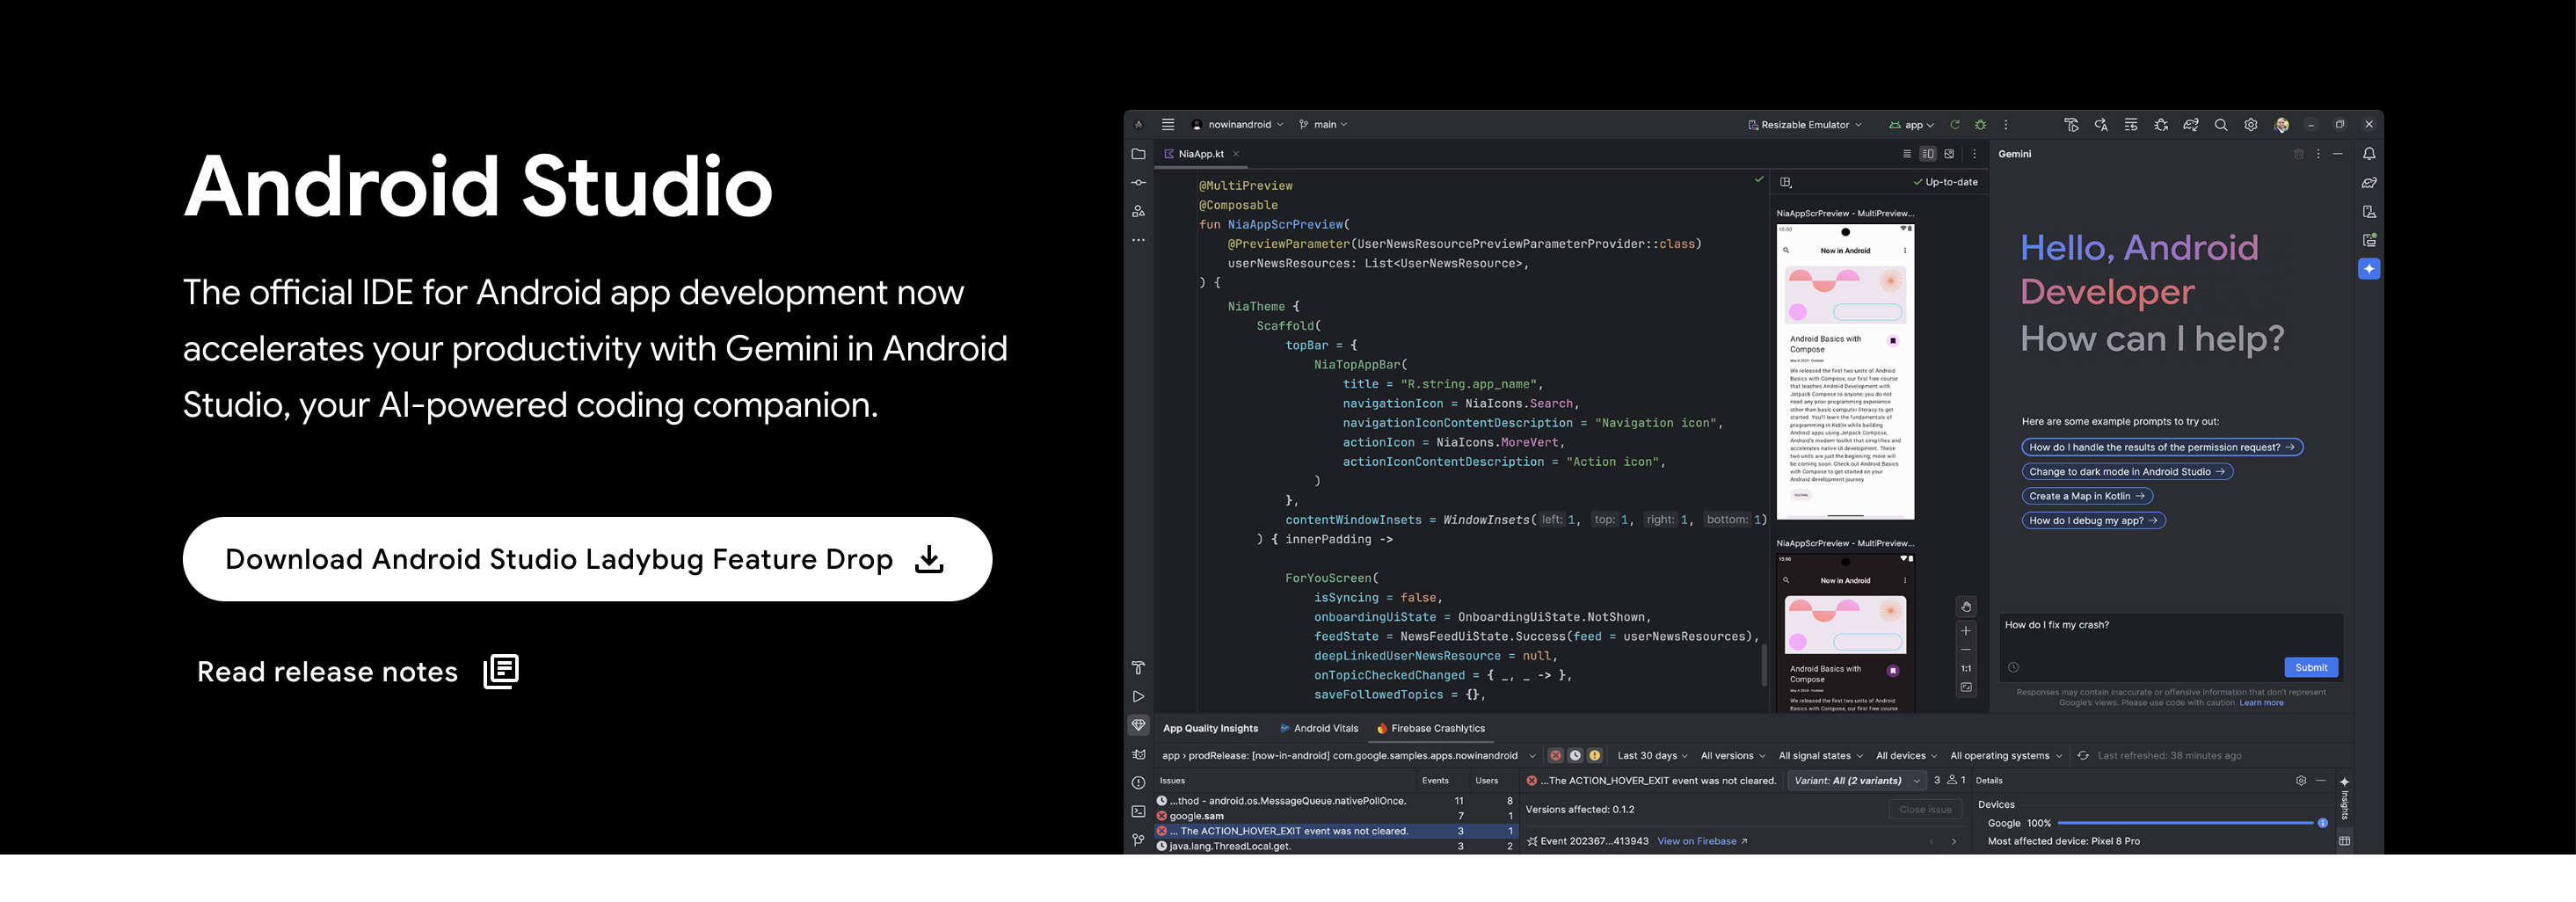Toggle the ANR clock issues filter
Image resolution: width=2576 pixels, height=902 pixels.
(x=1575, y=756)
